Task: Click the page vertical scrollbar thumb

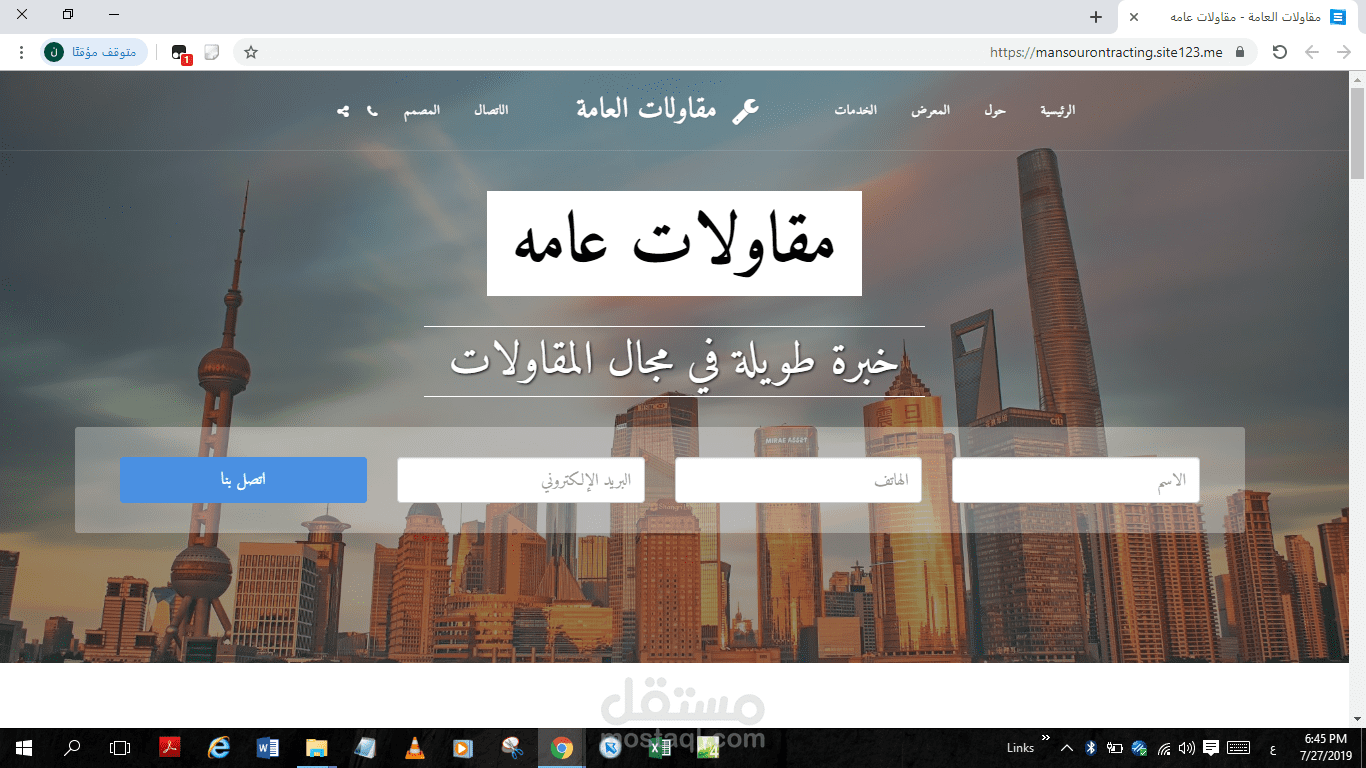Action: pos(1358,133)
